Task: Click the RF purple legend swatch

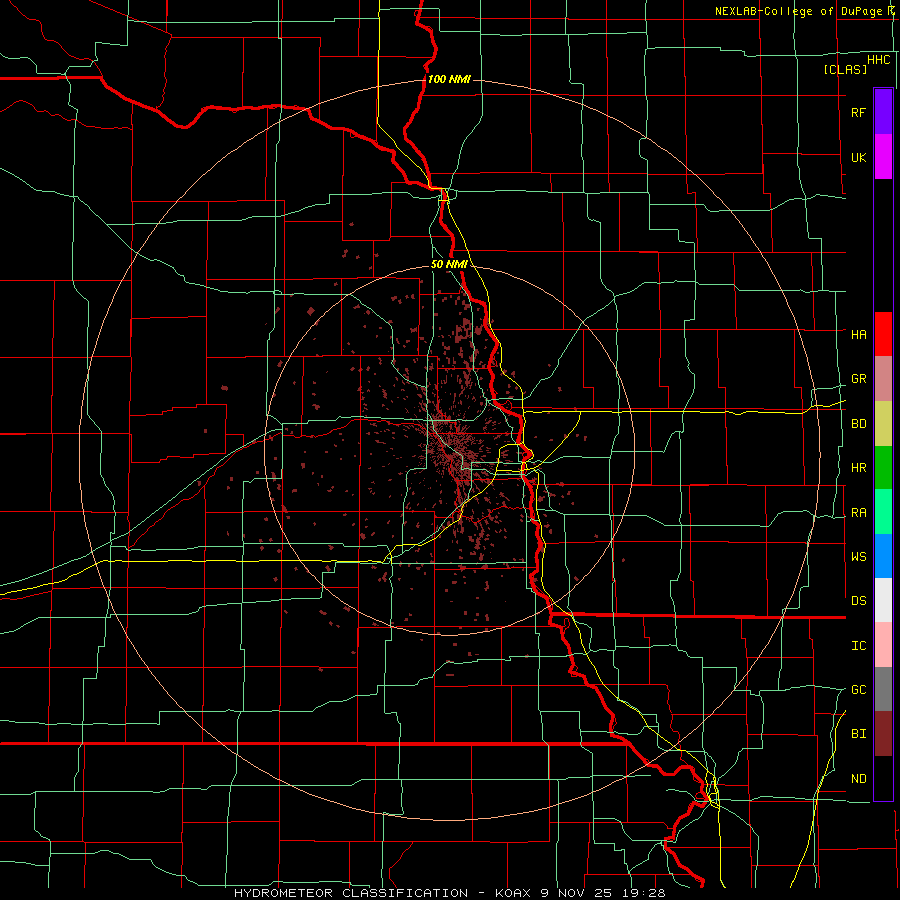Action: 883,112
